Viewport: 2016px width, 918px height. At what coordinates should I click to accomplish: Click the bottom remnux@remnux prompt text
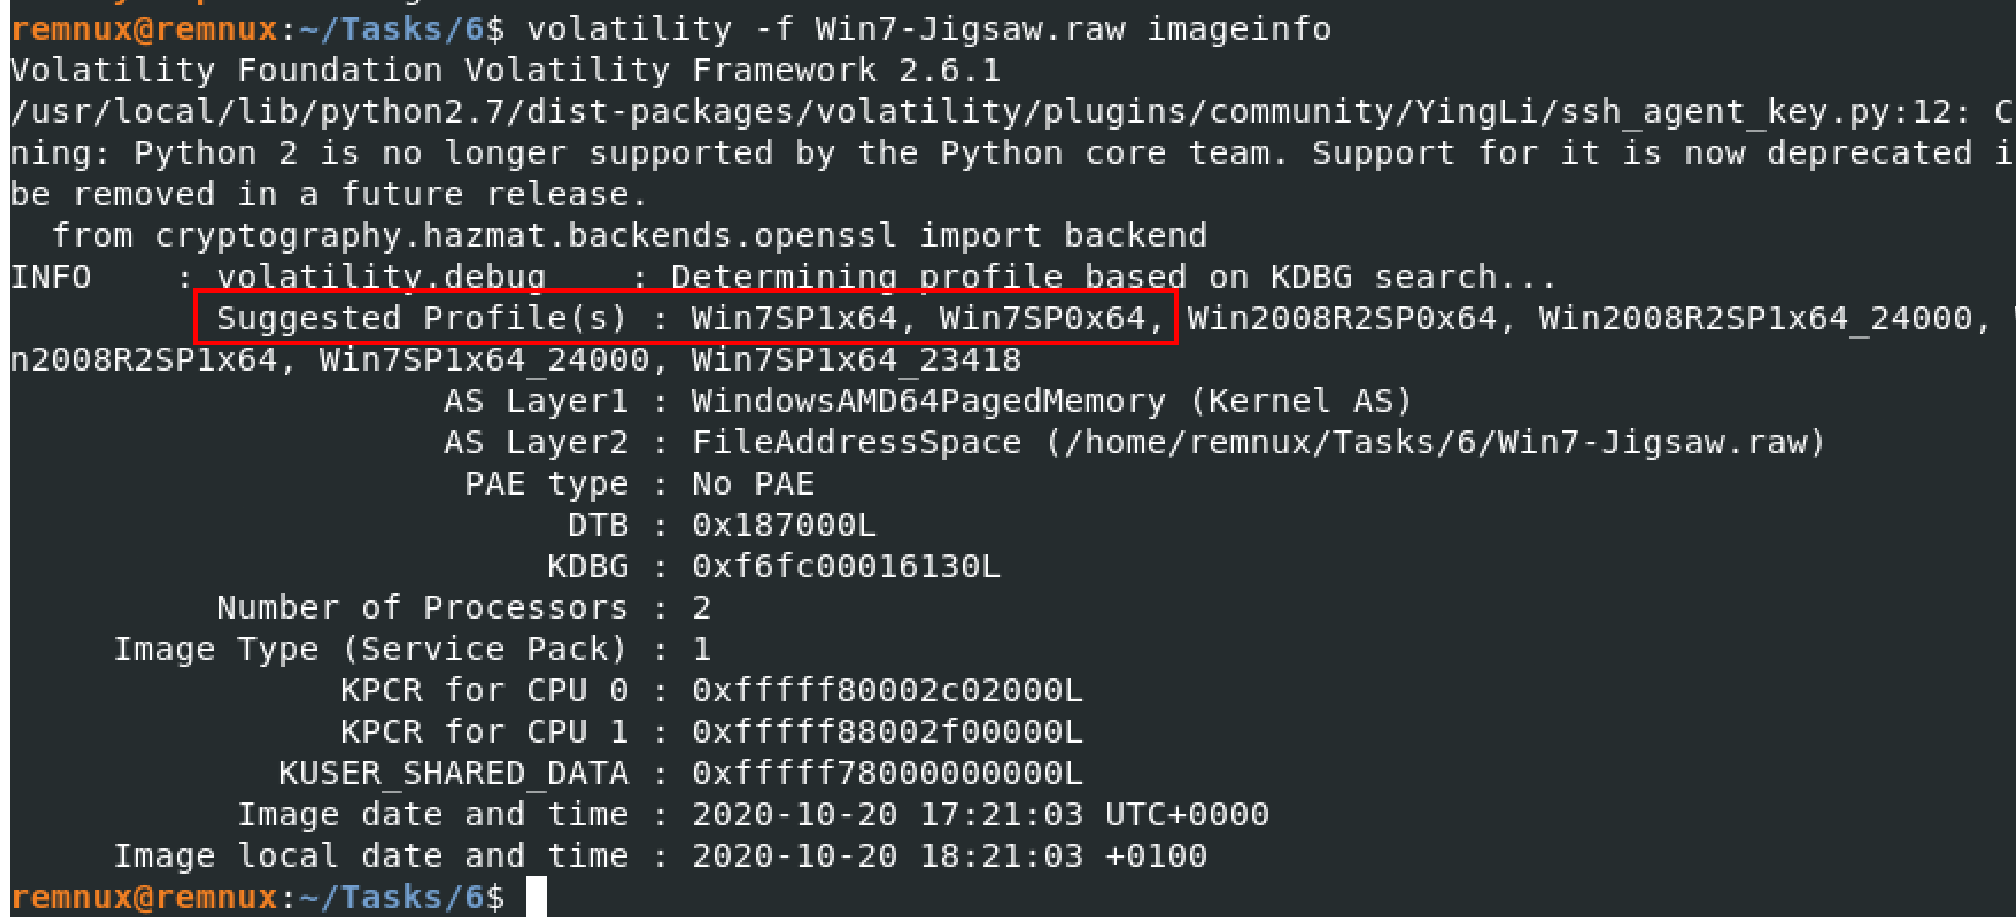[x=144, y=897]
